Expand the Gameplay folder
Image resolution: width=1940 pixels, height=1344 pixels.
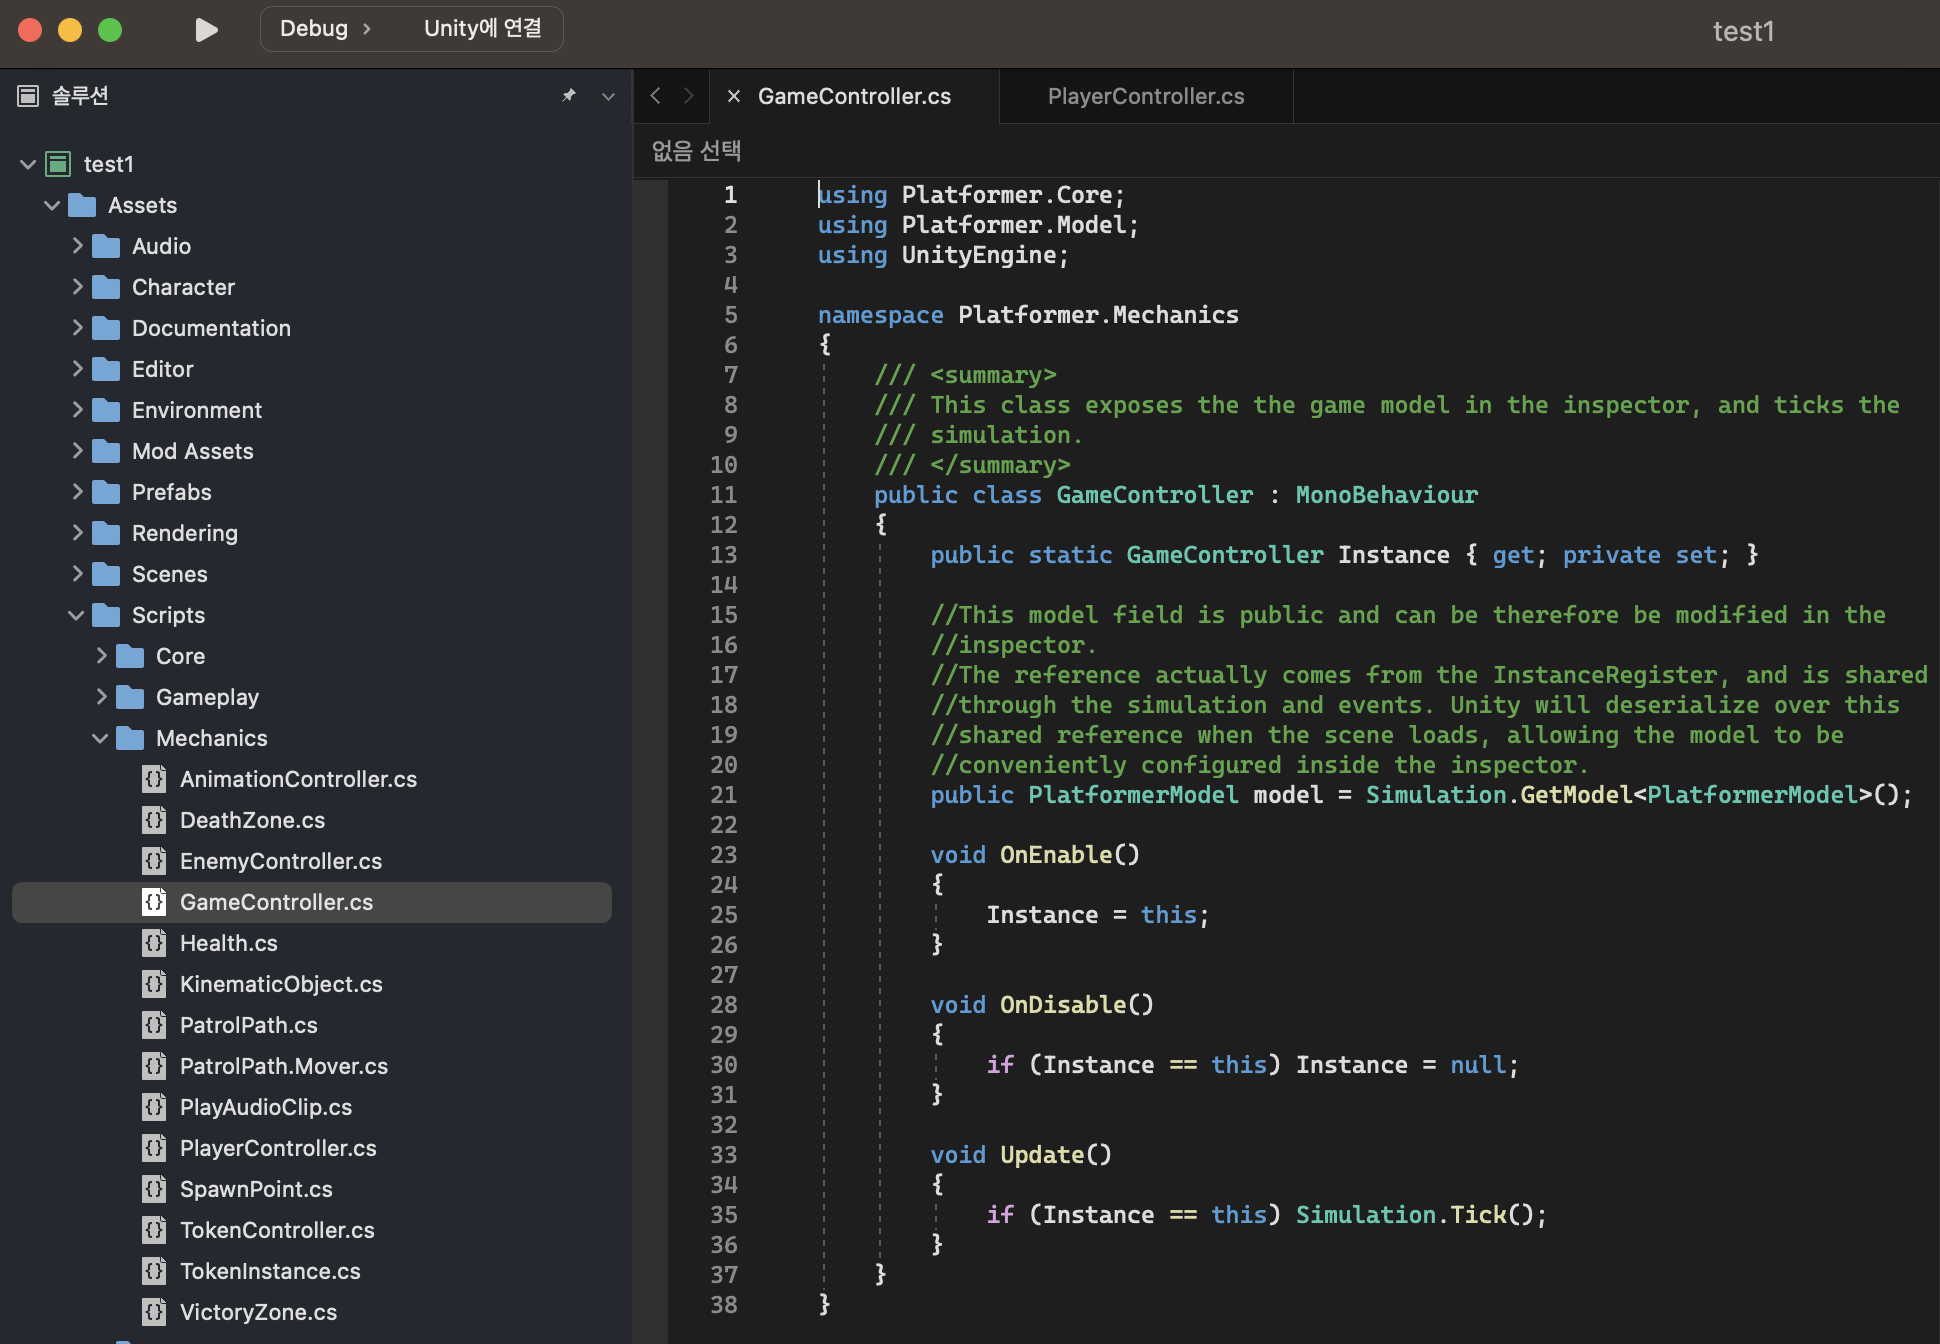(x=101, y=697)
